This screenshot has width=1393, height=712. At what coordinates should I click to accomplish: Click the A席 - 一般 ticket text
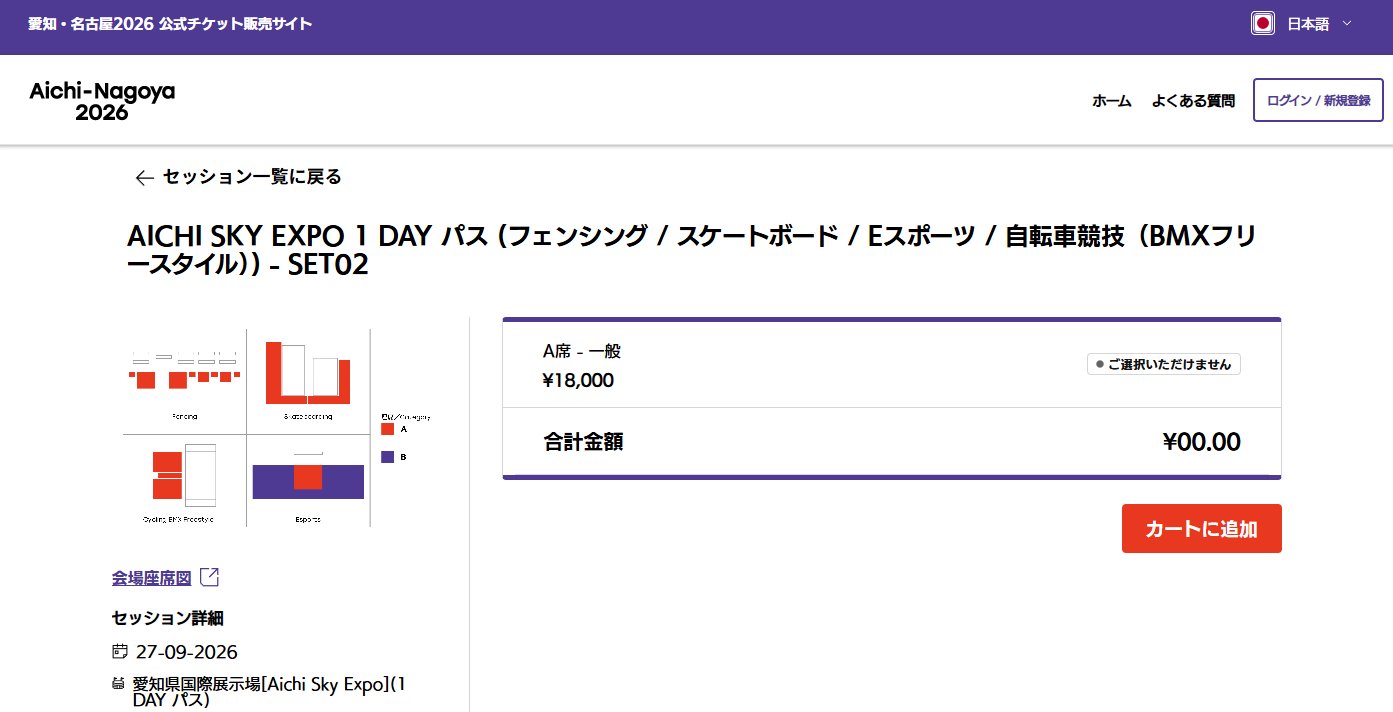click(x=582, y=351)
